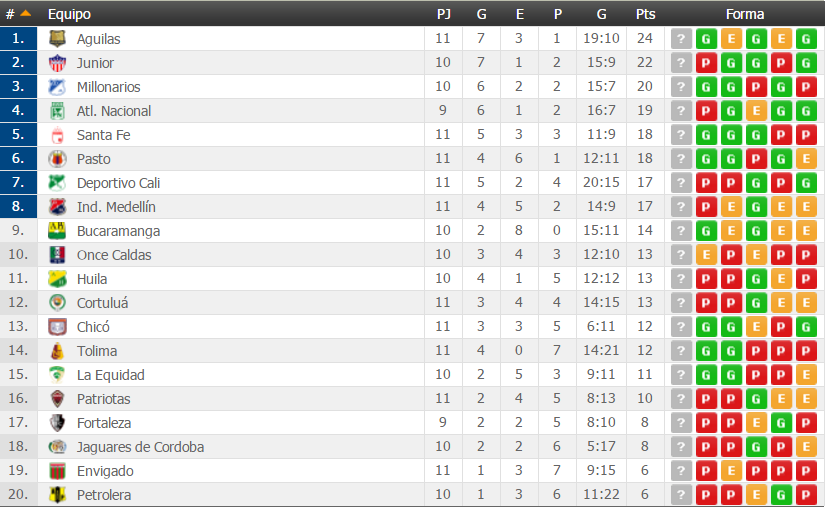Click the Deportivo Cali crest icon
826x508 pixels.
57,183
